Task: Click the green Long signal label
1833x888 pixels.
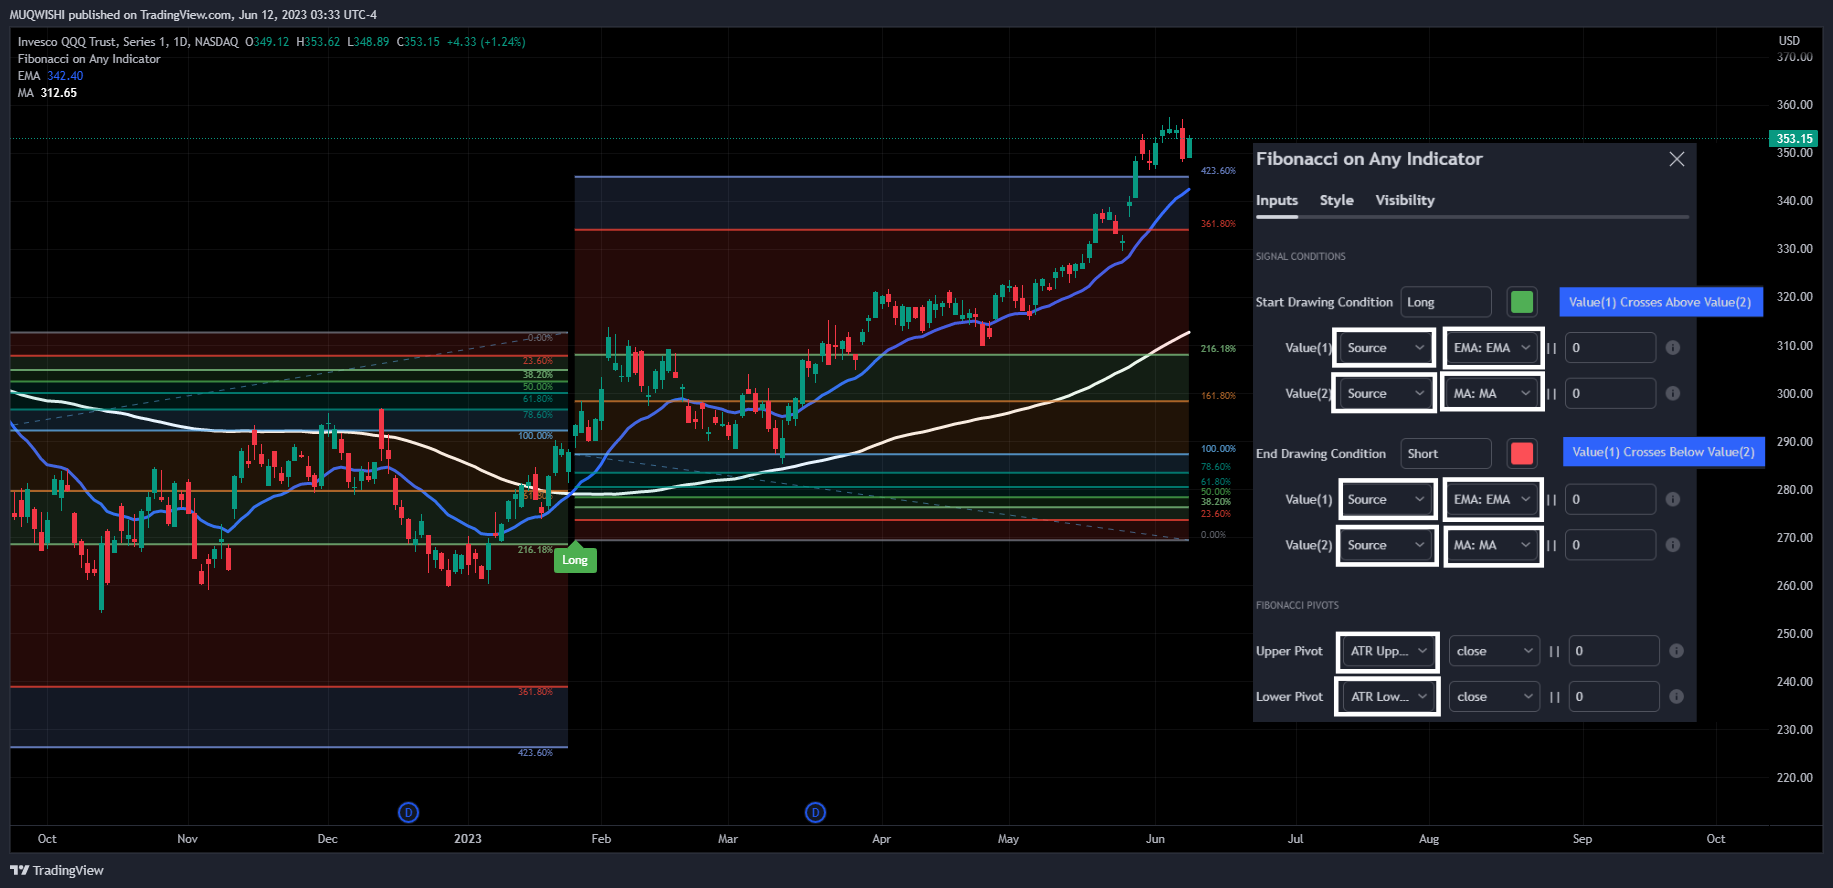Action: (575, 559)
